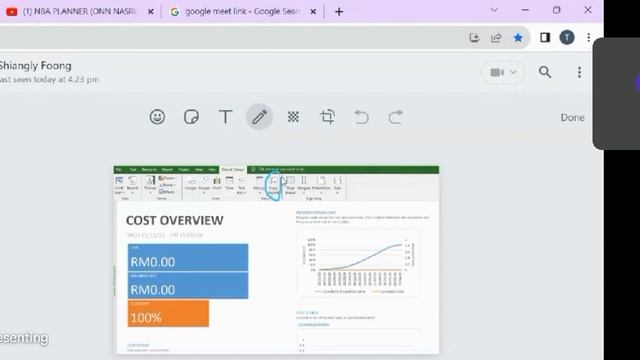Image resolution: width=640 pixels, height=360 pixels.
Task: Open the tab search dropdown
Action: click(494, 10)
